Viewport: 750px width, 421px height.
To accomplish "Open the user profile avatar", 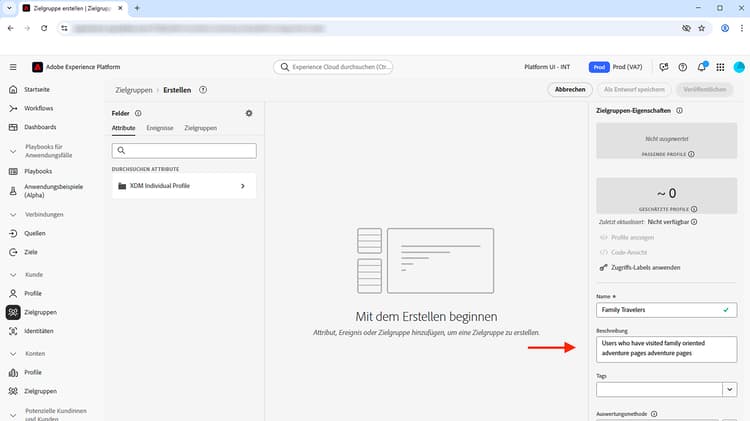I will 739,67.
